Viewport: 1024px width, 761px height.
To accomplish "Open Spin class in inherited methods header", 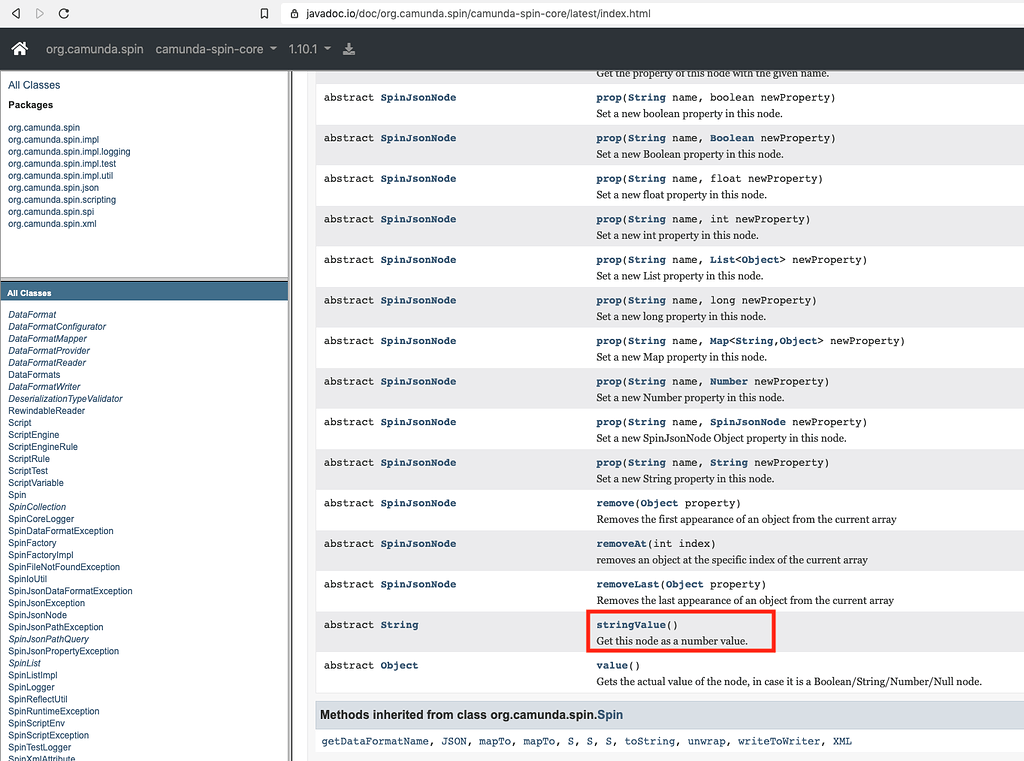I will point(610,715).
